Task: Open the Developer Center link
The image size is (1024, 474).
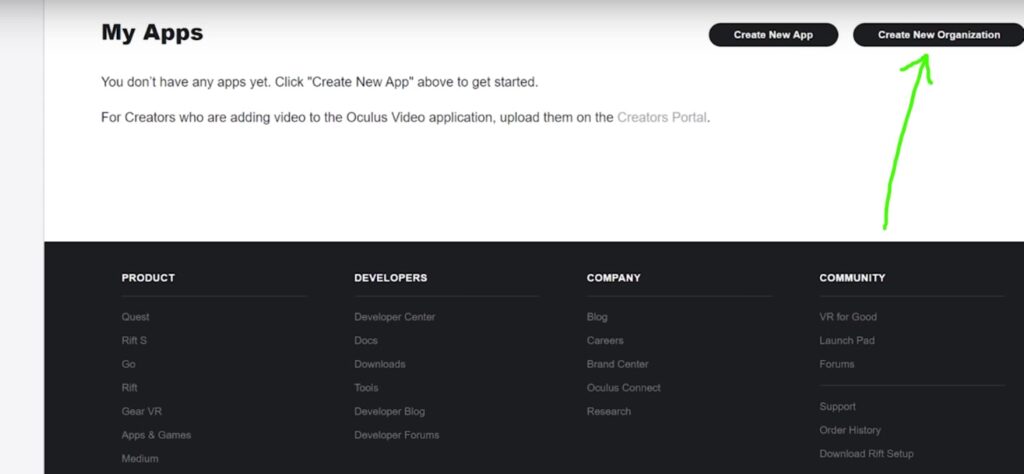Action: 394,317
